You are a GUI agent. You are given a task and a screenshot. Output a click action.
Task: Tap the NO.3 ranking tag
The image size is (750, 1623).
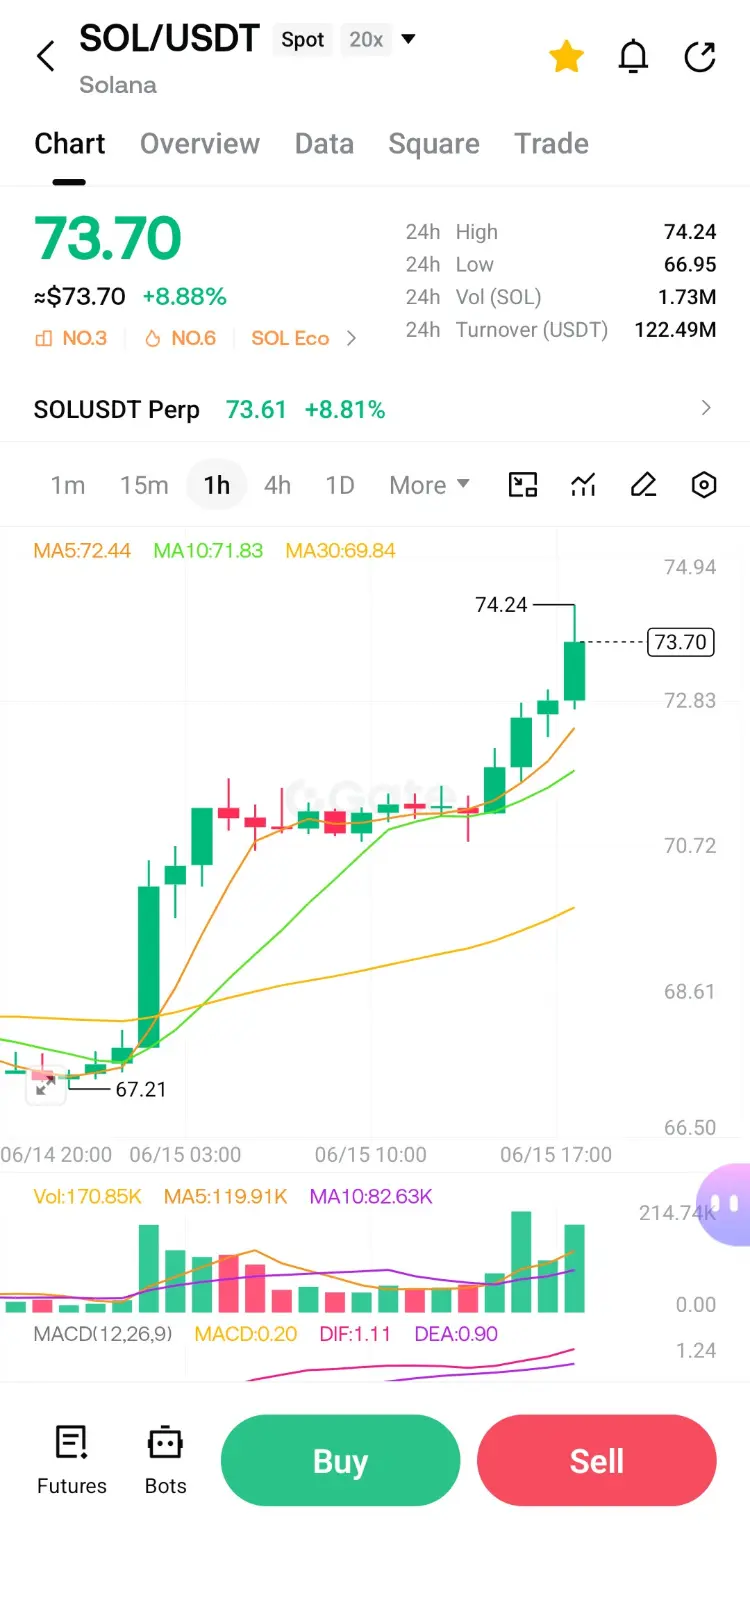point(71,338)
